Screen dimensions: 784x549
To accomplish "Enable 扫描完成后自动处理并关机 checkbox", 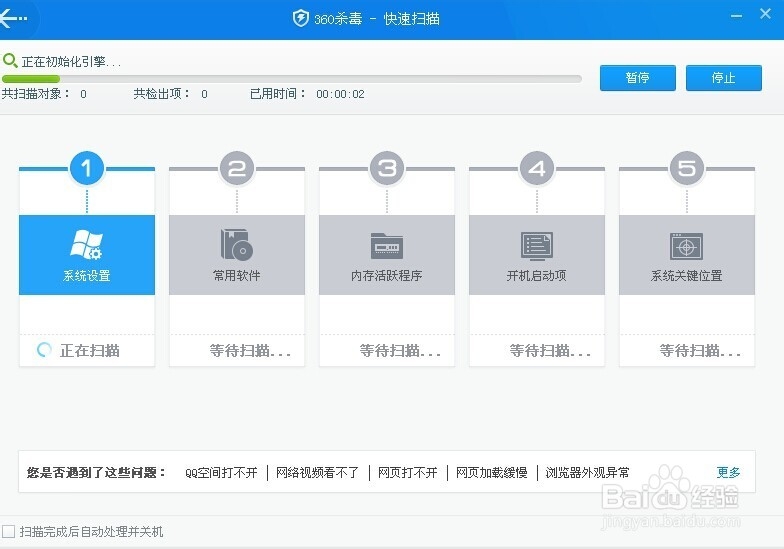I will 8,531.
